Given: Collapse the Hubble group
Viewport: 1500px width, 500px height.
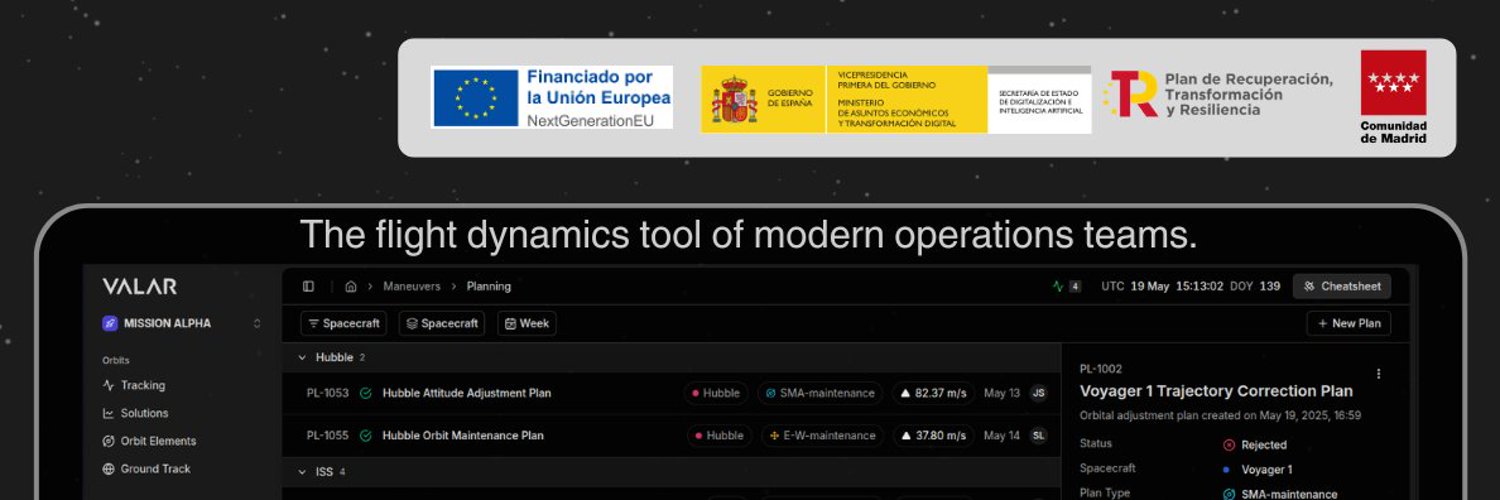Looking at the screenshot, I should click(x=303, y=358).
